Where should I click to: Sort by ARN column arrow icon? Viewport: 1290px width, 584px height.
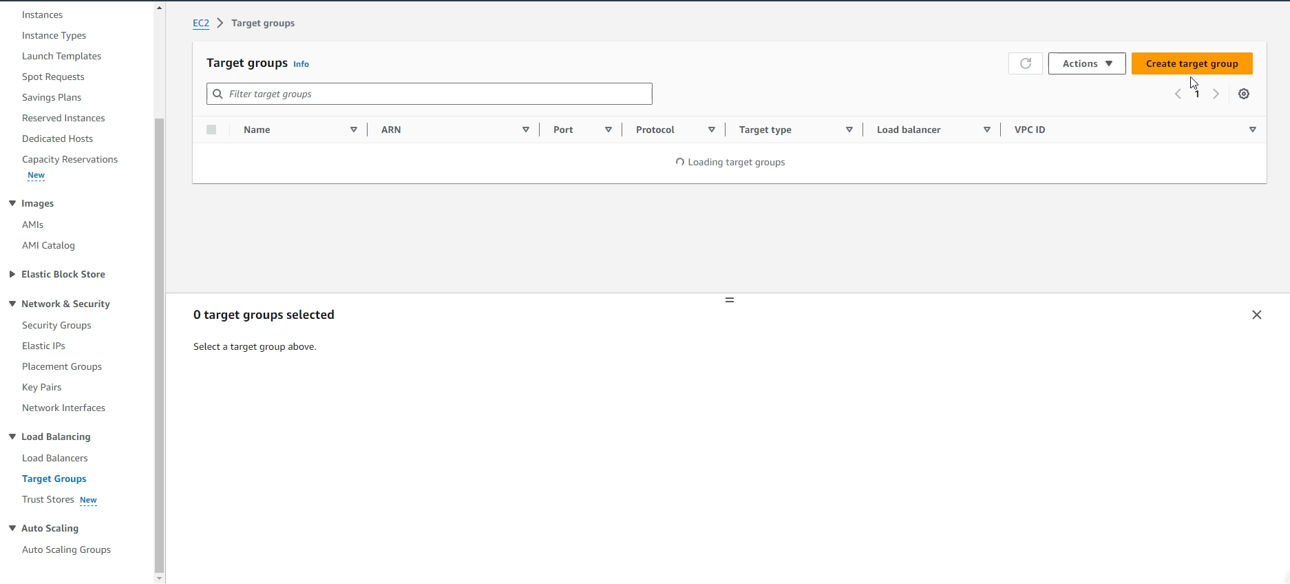(x=525, y=130)
